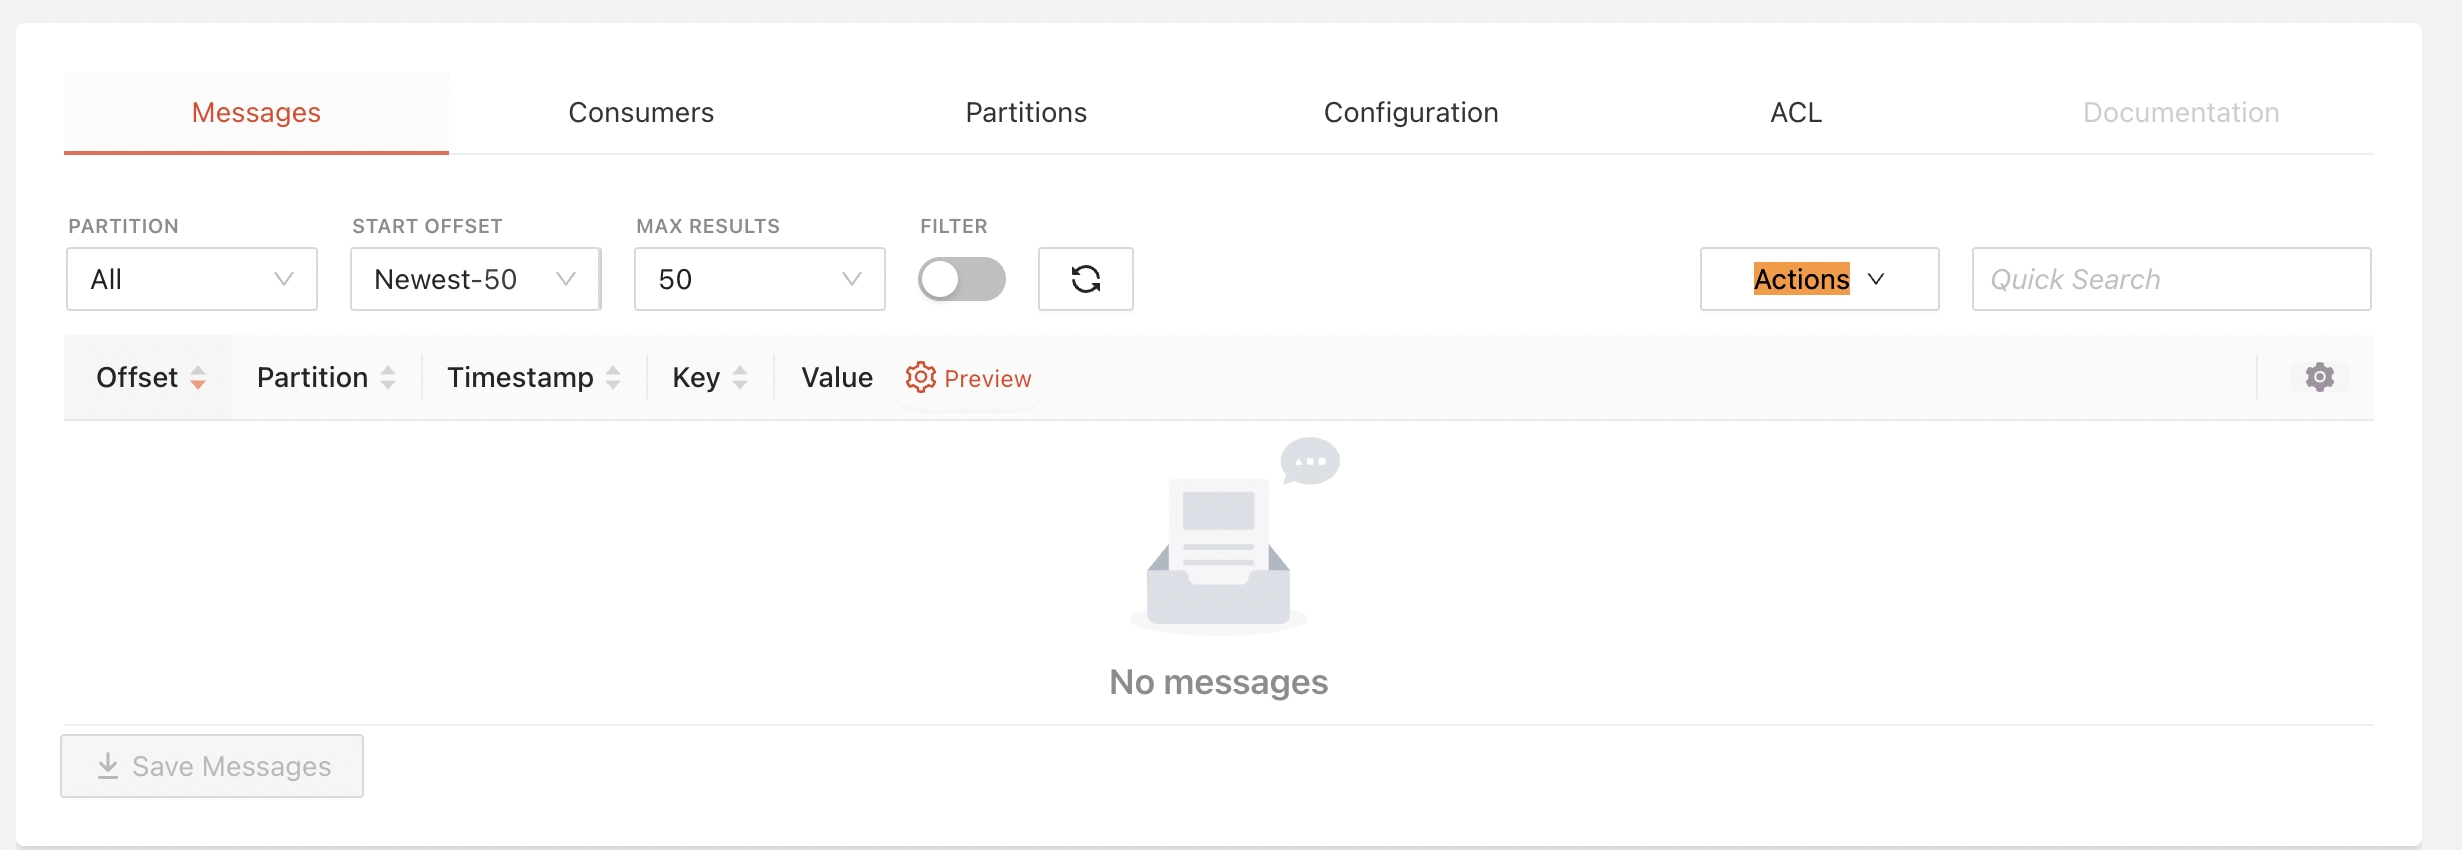Image resolution: width=2462 pixels, height=850 pixels.
Task: Click the Quick Search input field
Action: 2170,279
